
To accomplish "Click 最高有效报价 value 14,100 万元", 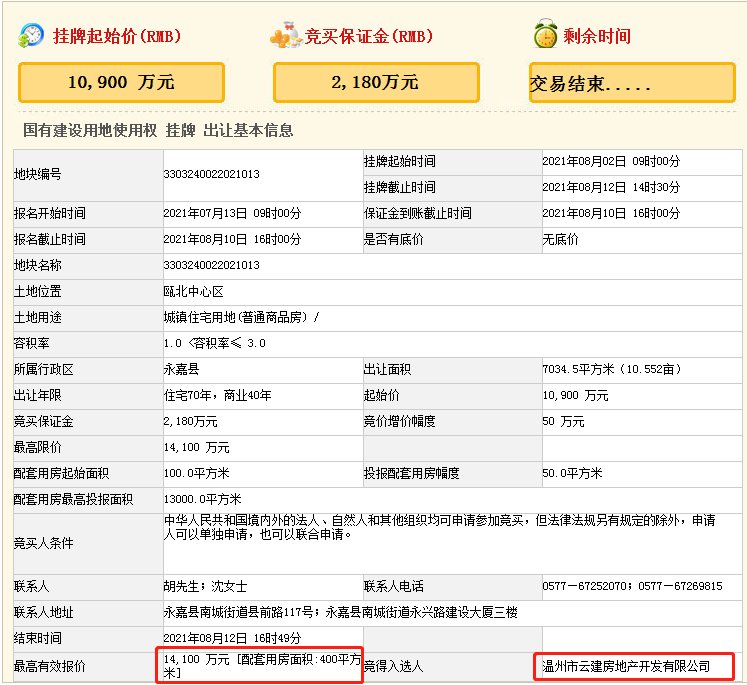I will click(x=196, y=660).
